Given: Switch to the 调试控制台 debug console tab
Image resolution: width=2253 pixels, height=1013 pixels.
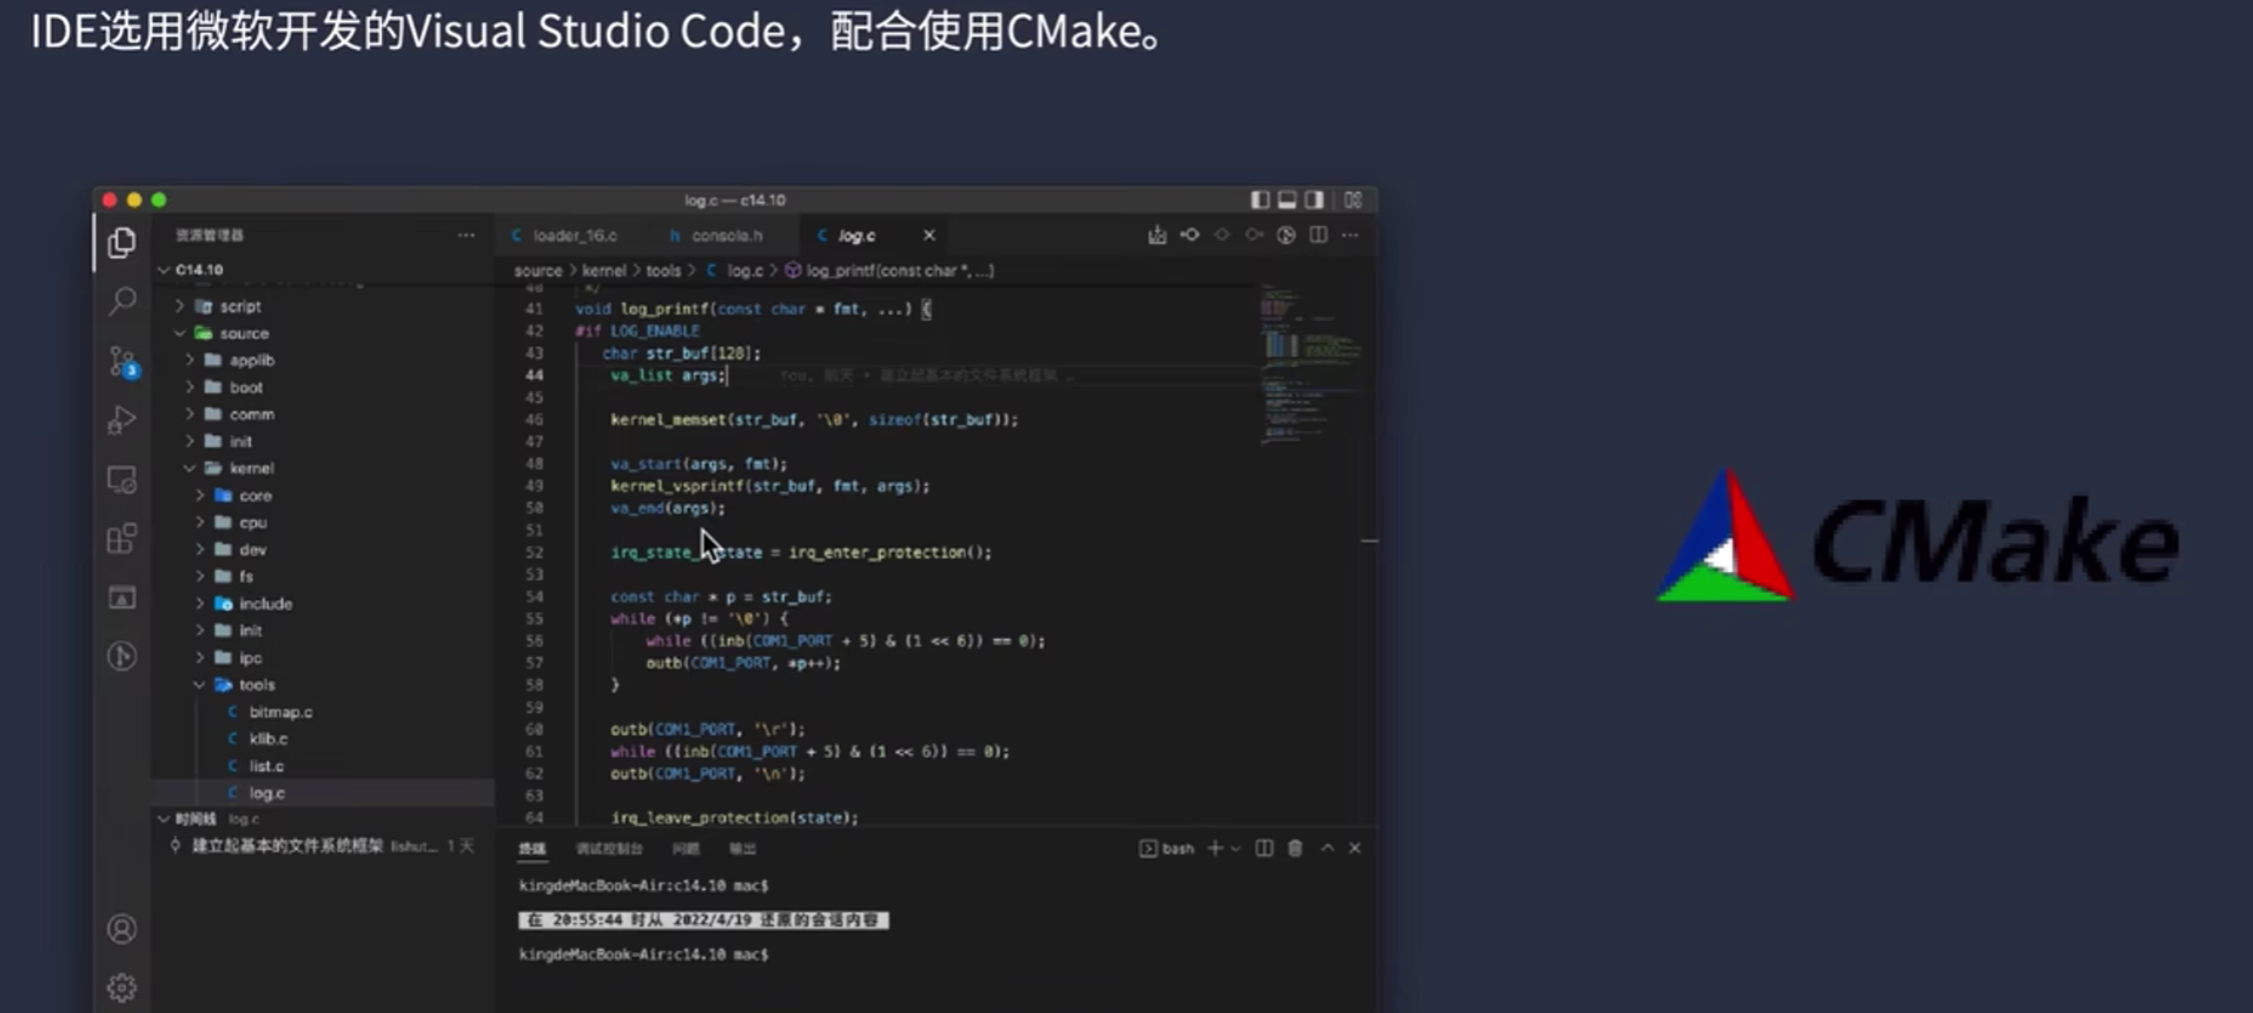Looking at the screenshot, I should pos(609,849).
